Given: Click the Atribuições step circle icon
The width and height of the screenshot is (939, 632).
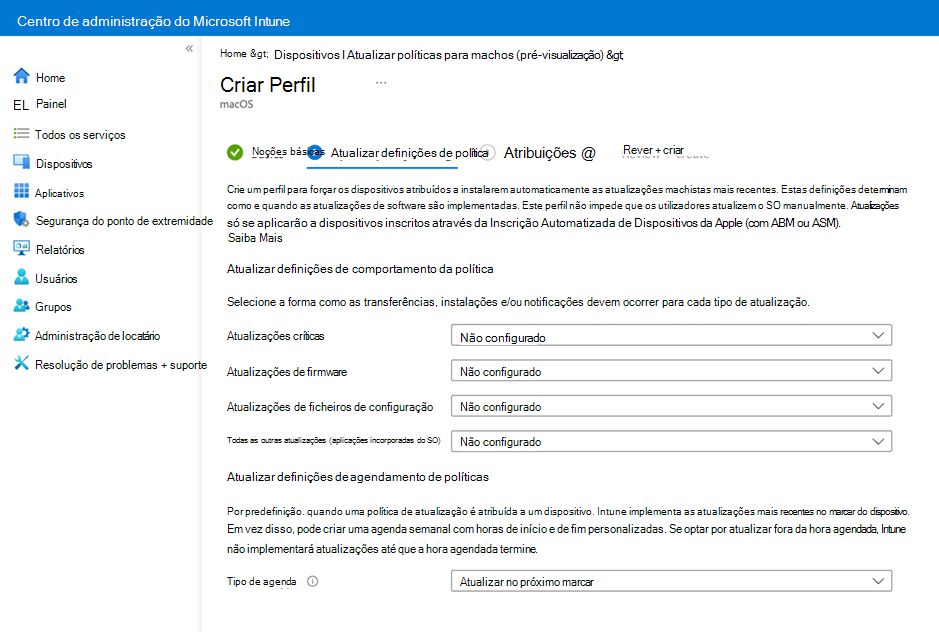Looking at the screenshot, I should coord(488,153).
